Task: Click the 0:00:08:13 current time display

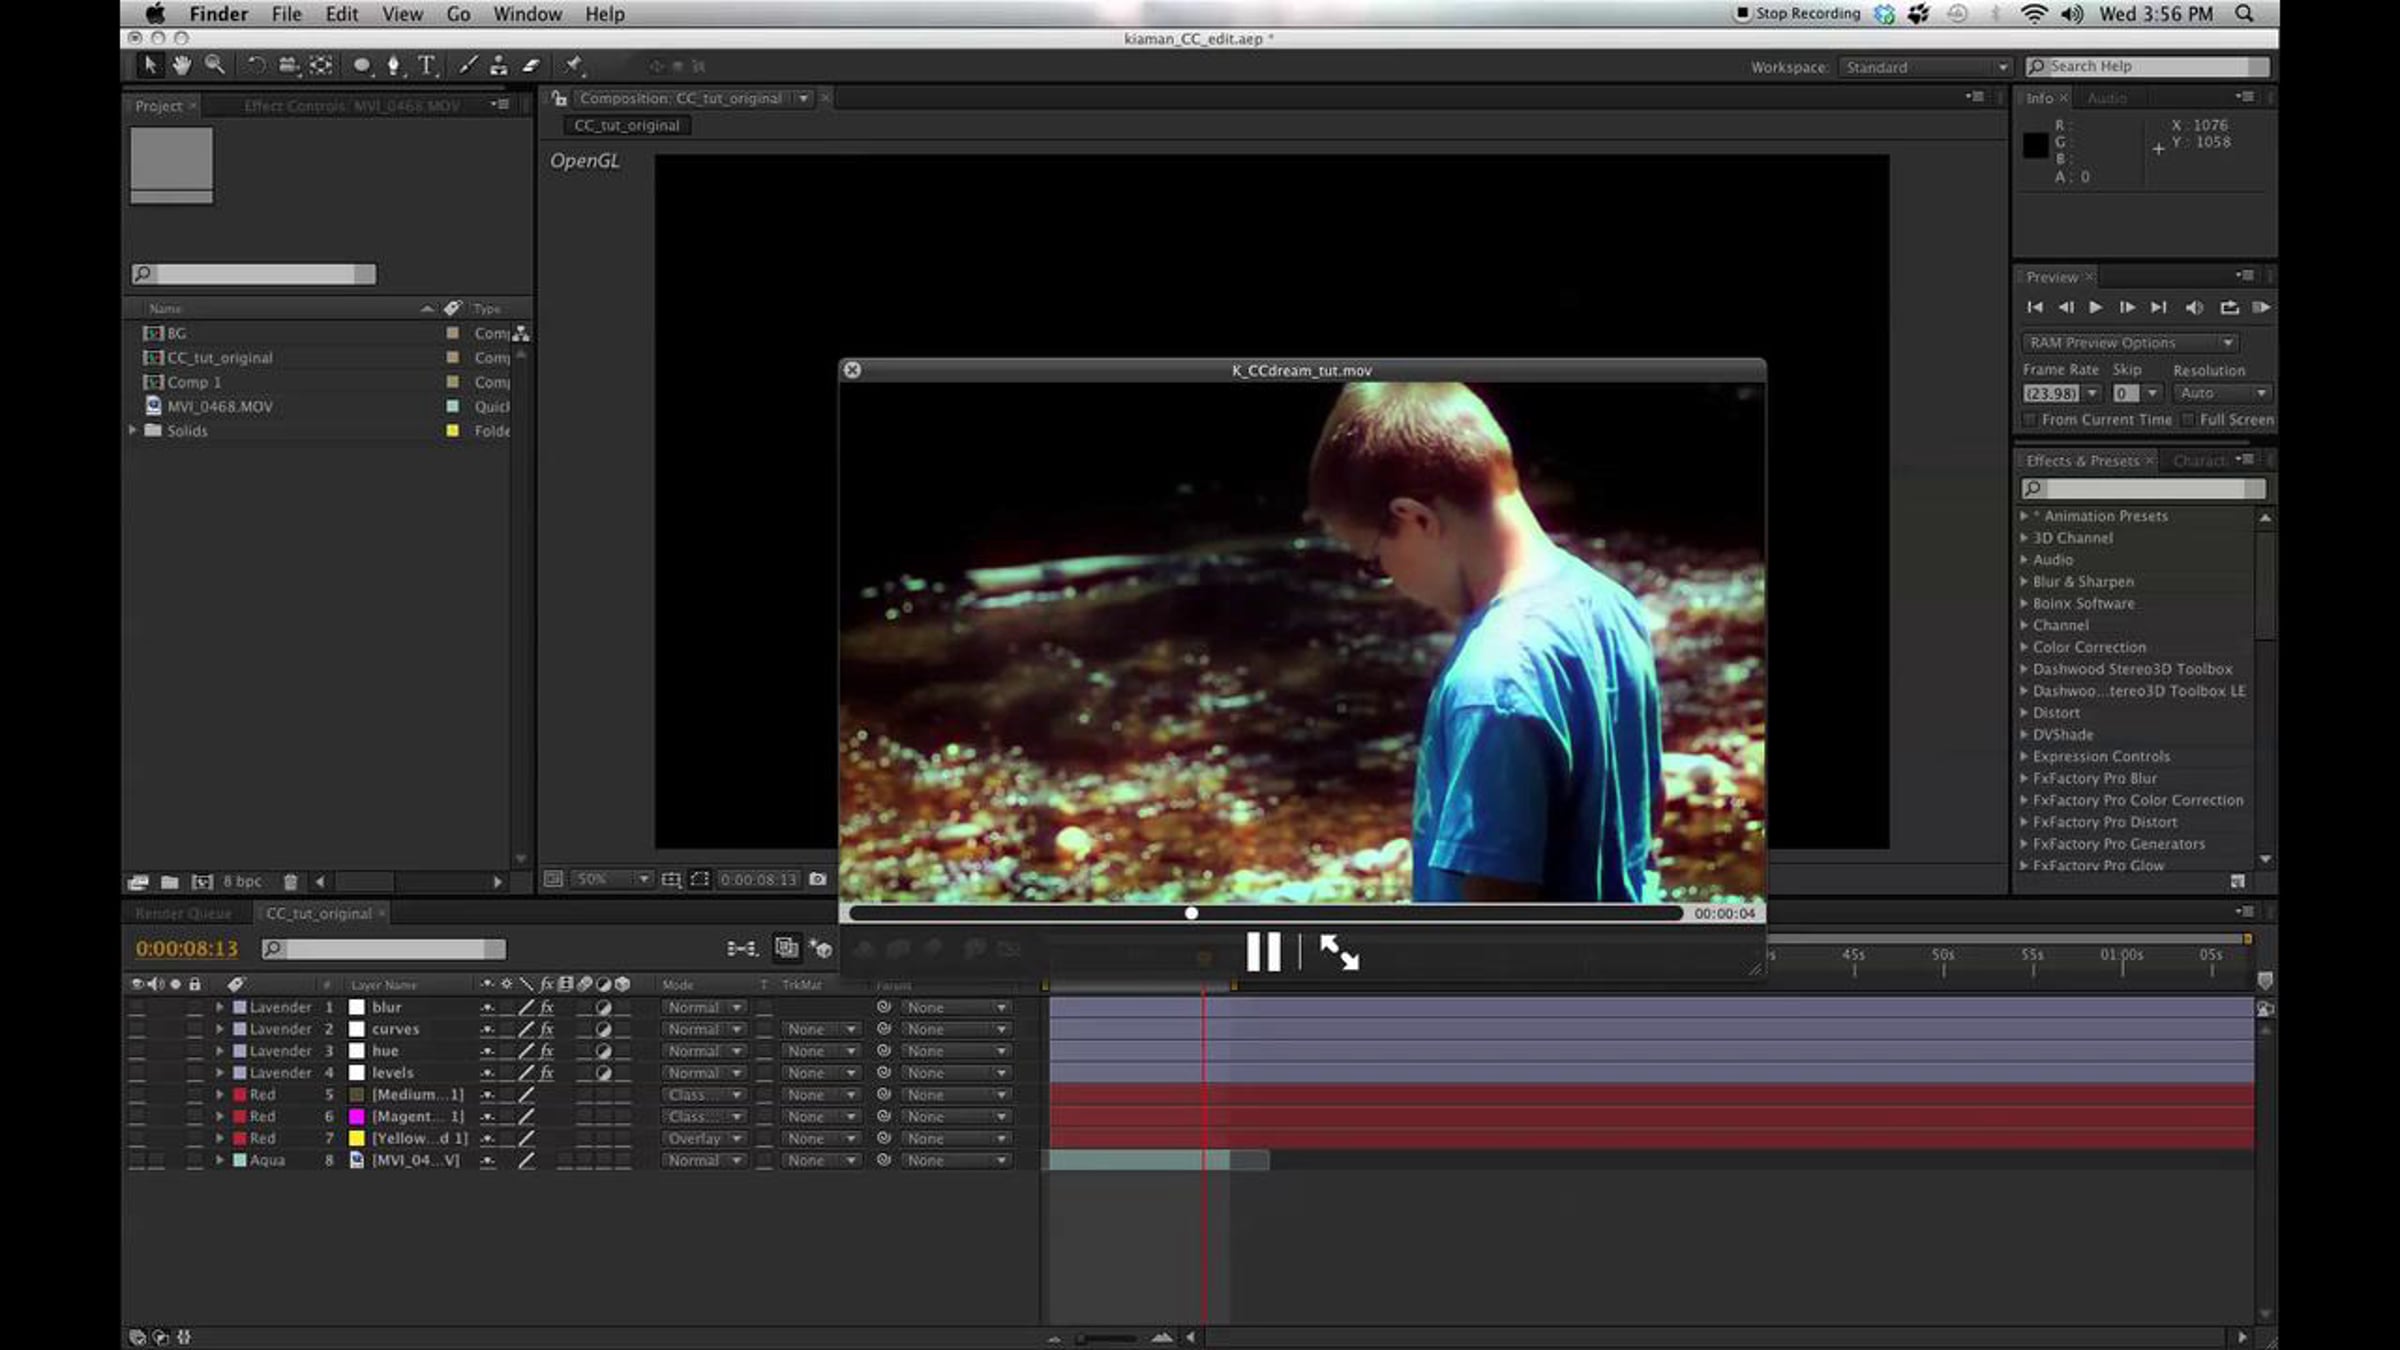Action: click(187, 948)
